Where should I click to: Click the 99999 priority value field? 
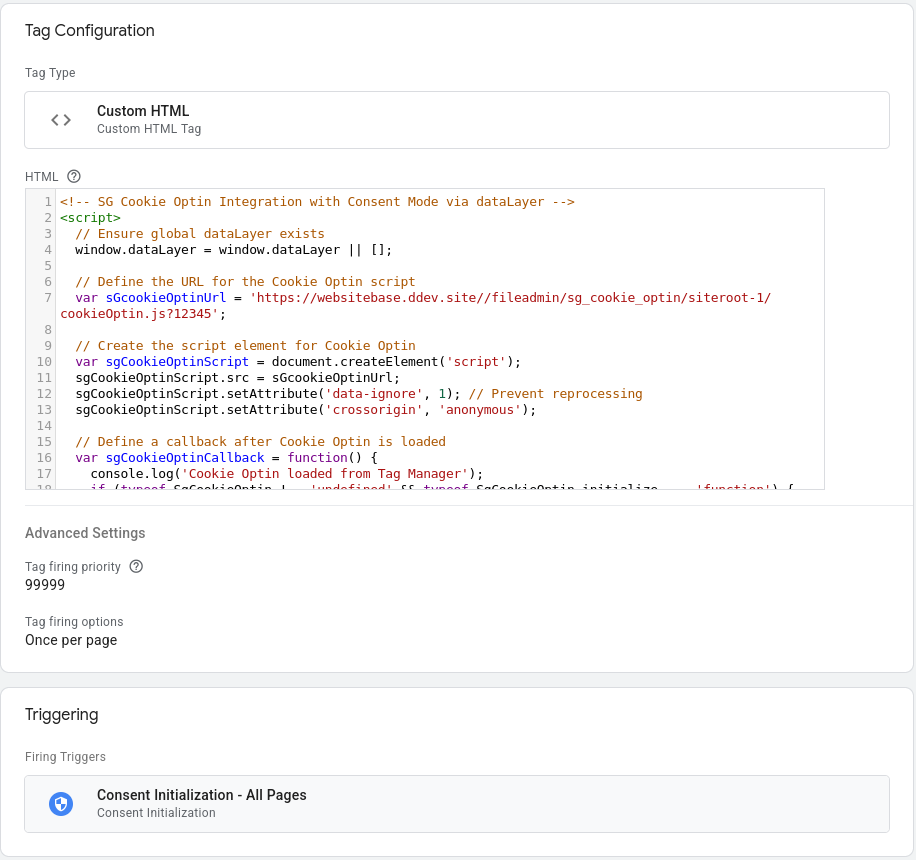point(44,584)
